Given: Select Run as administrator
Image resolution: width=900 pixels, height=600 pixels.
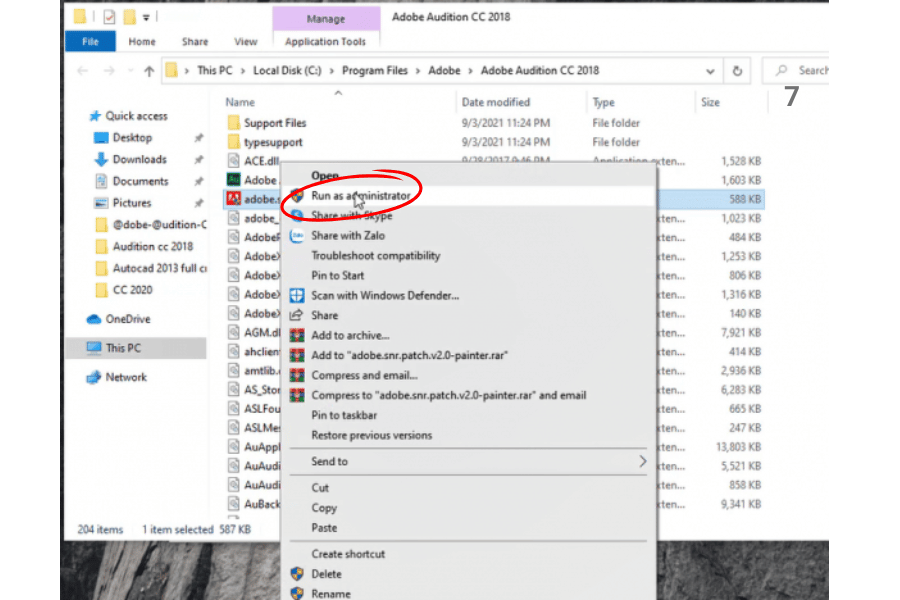Looking at the screenshot, I should (360, 196).
